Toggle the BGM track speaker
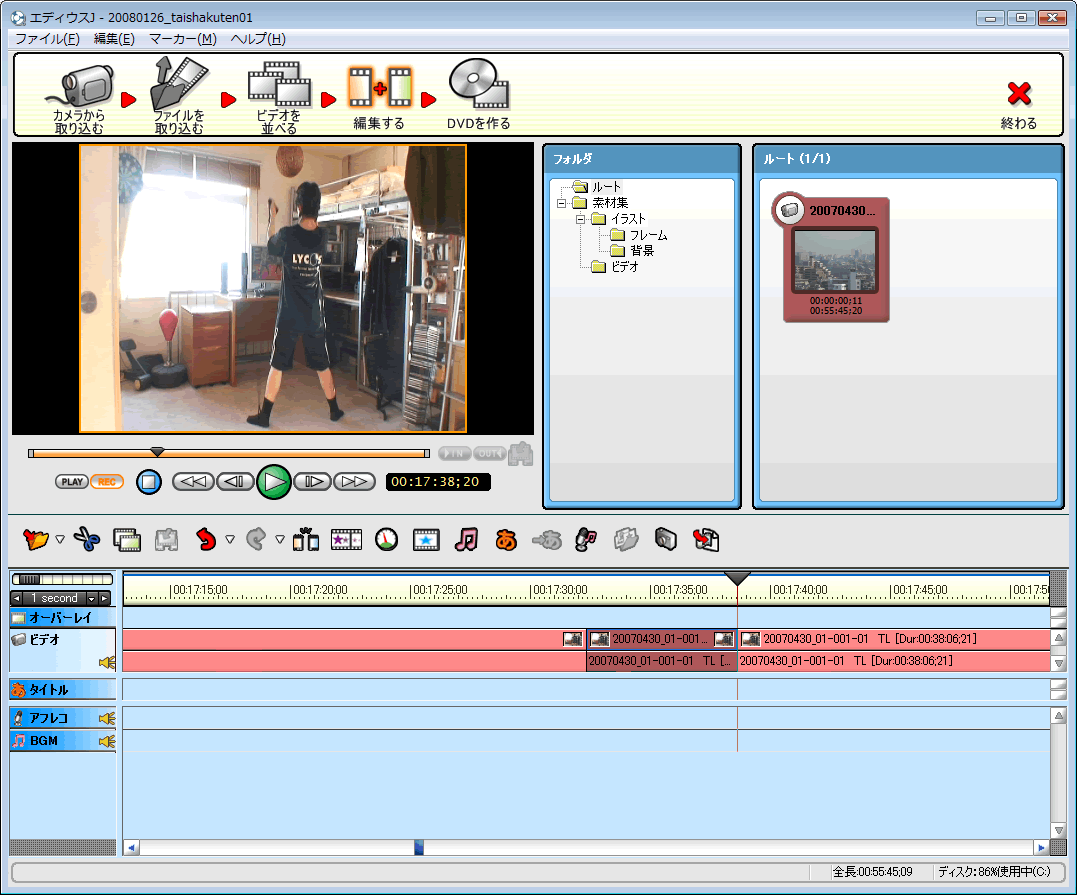The image size is (1077, 895). pos(106,742)
